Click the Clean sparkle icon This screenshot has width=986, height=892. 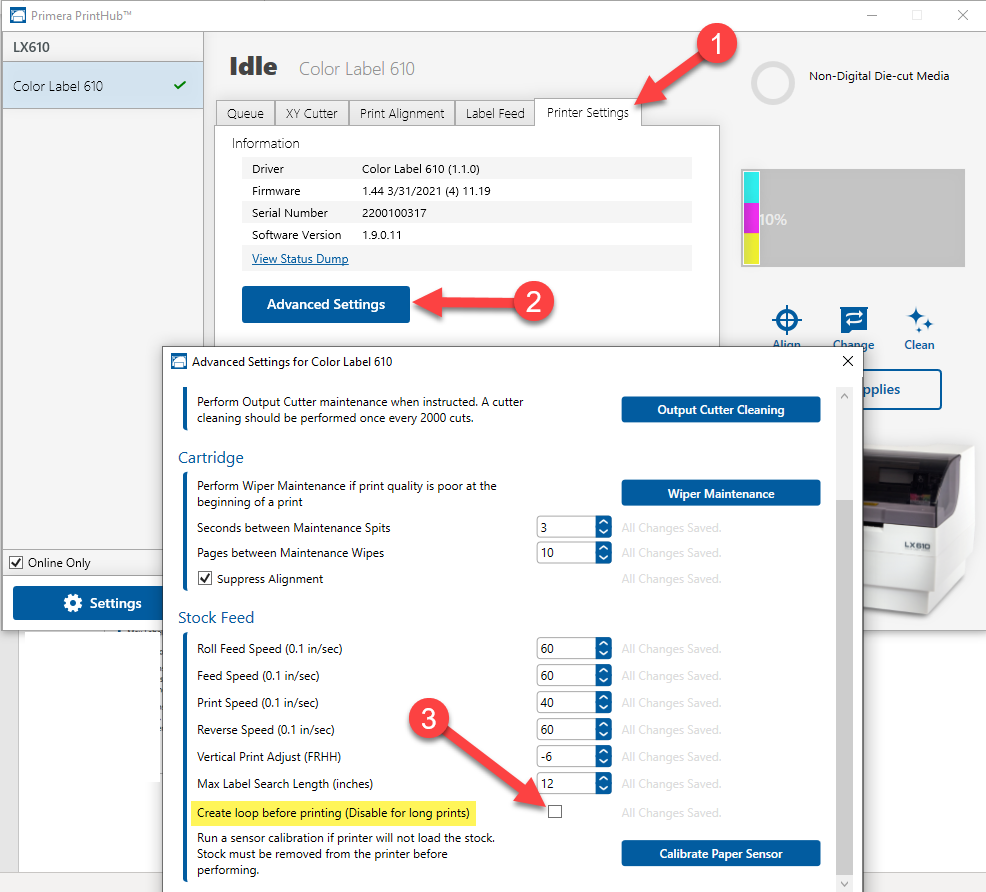(x=919, y=320)
